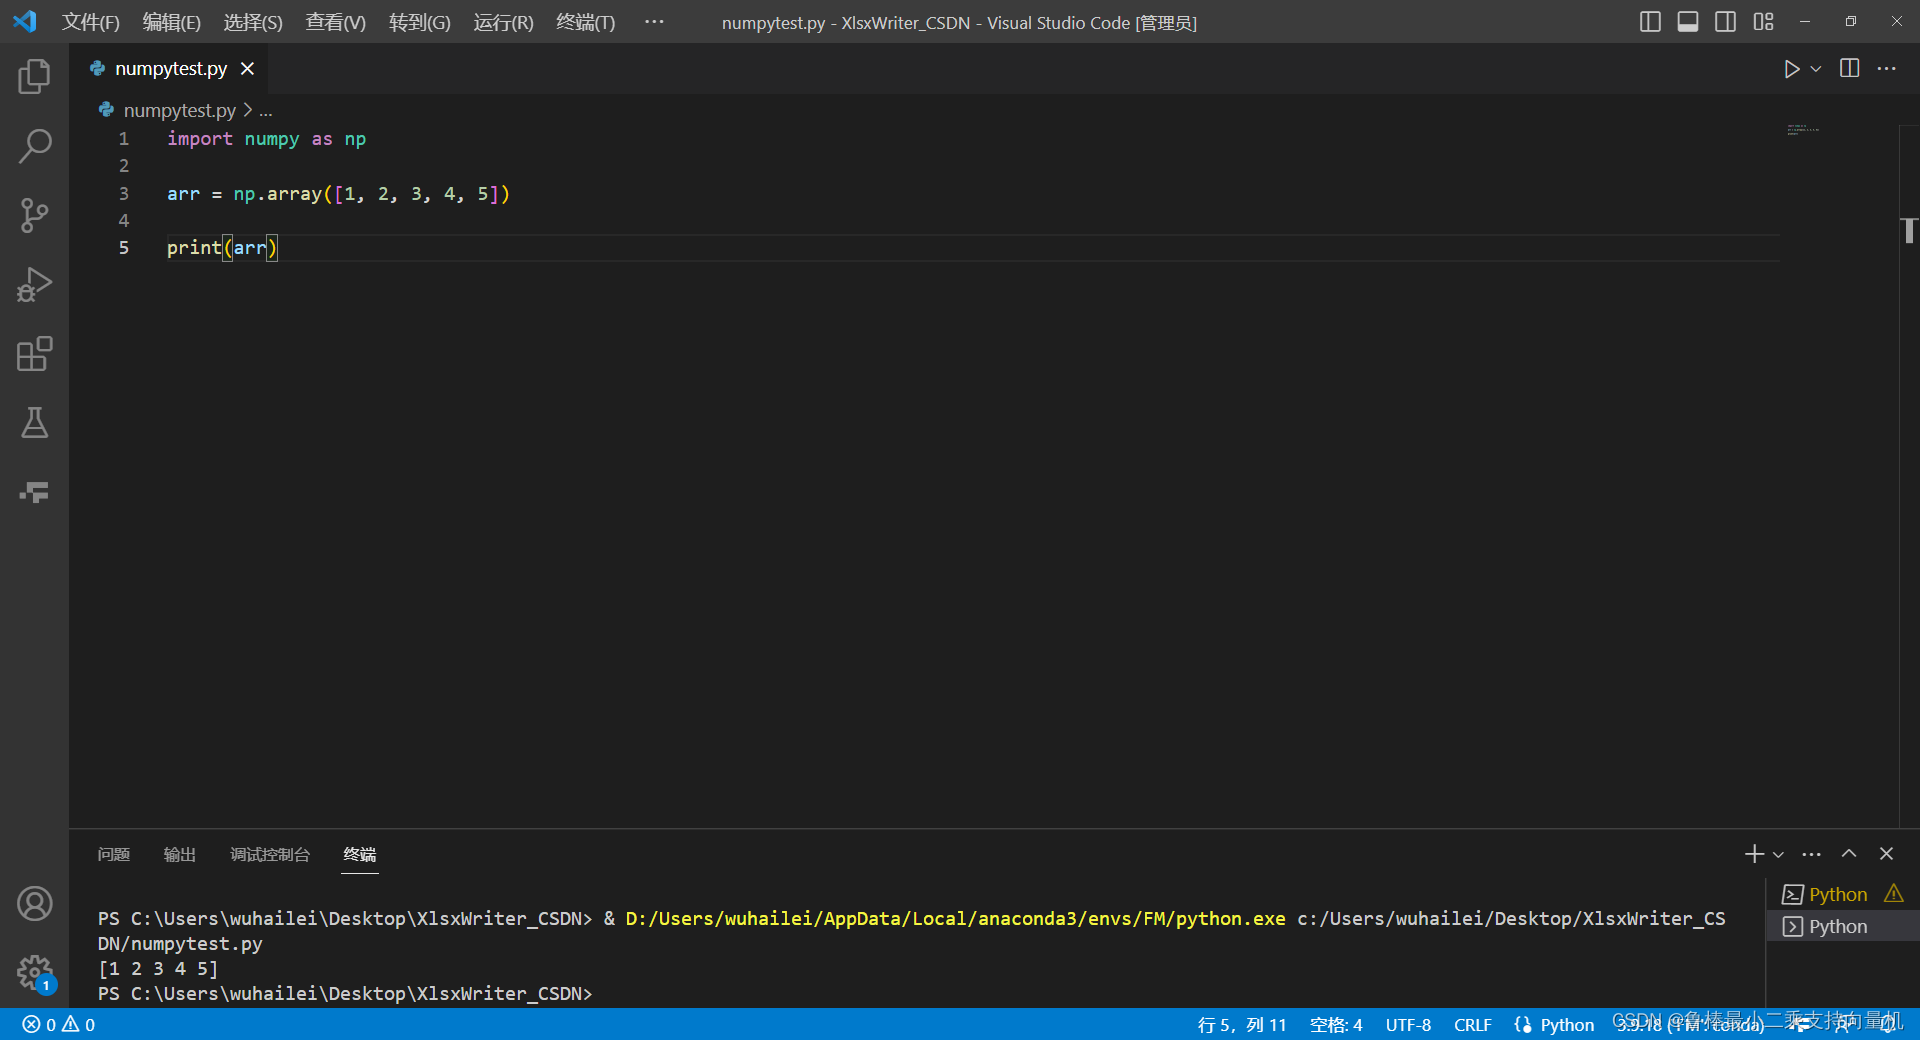Open Customize Layout icon
Screen dimensions: 1920x1040
point(1763,22)
